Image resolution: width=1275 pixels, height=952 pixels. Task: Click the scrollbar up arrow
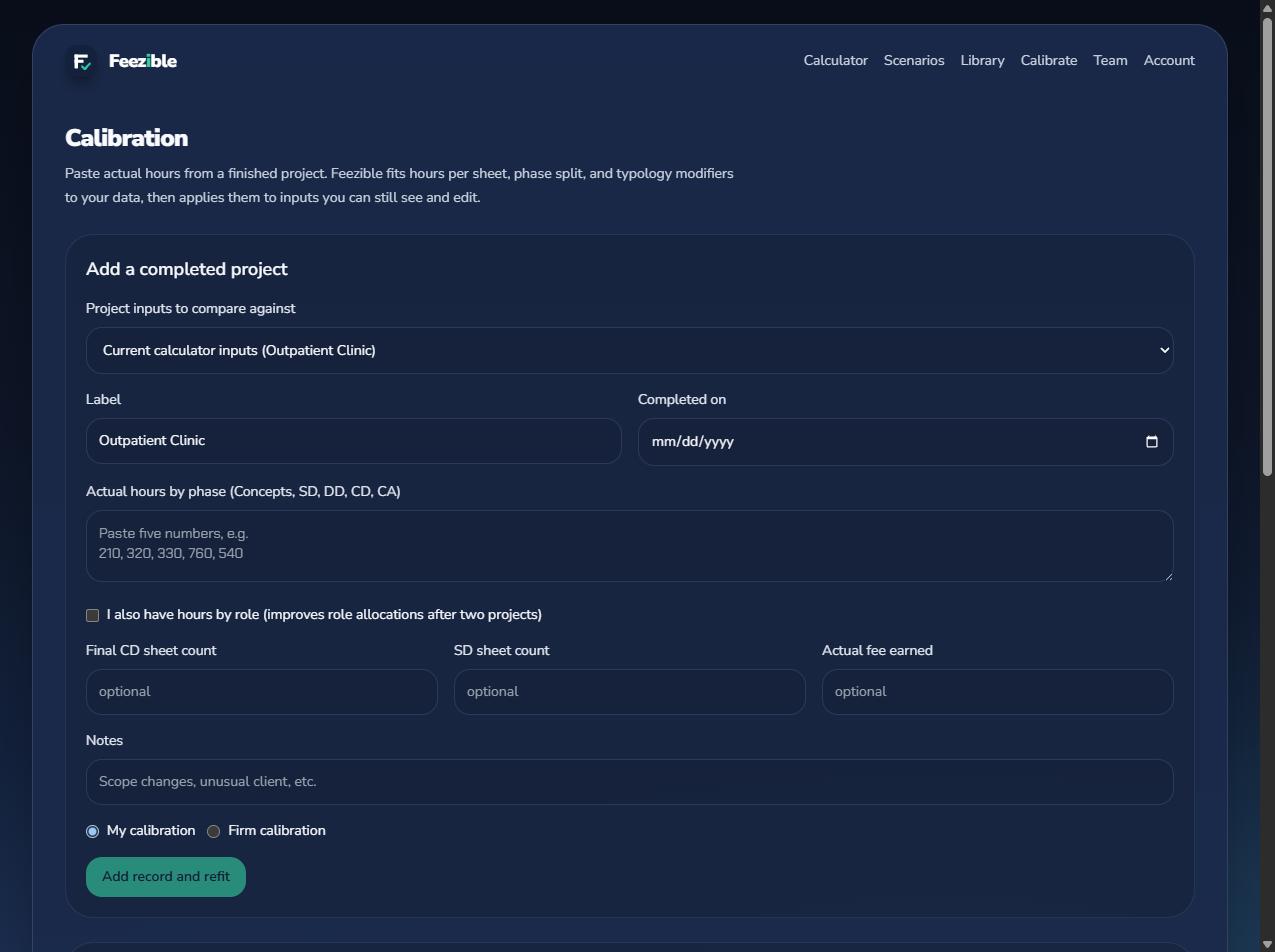click(1267, 7)
